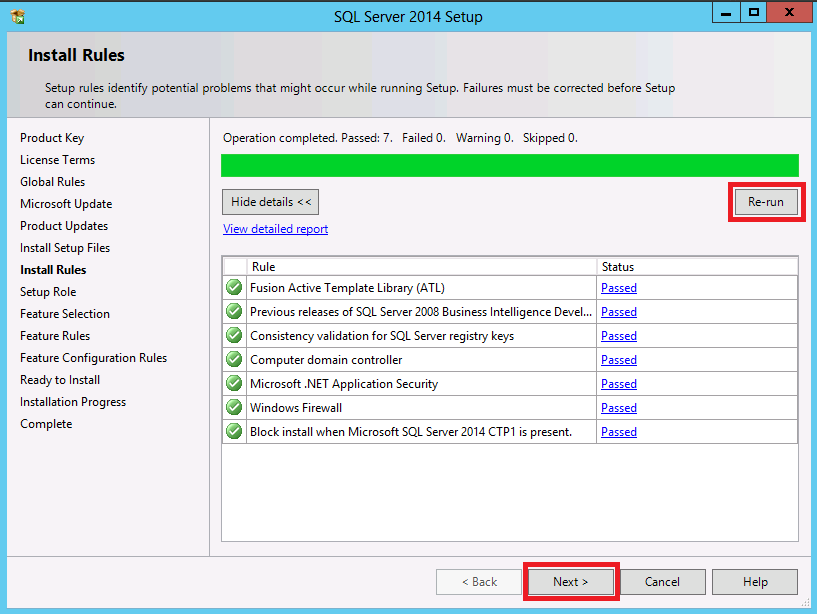817x614 pixels.
Task: Close the SQL Server 2014 Setup window
Action: 790,13
